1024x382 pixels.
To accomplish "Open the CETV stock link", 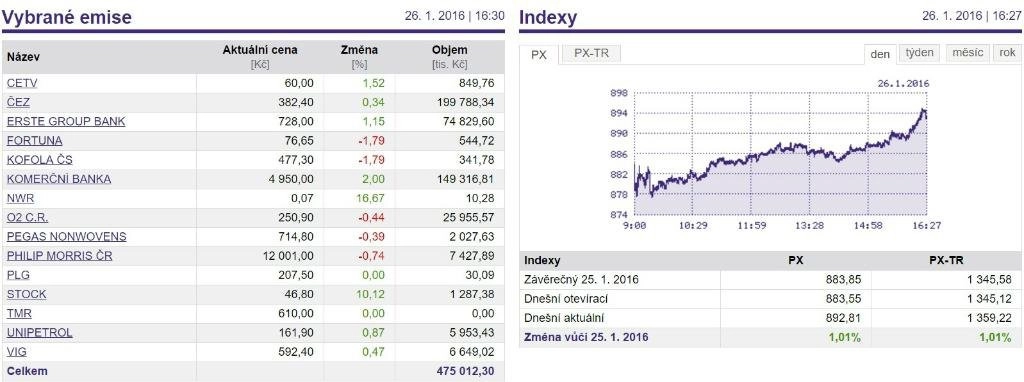I will (22, 83).
